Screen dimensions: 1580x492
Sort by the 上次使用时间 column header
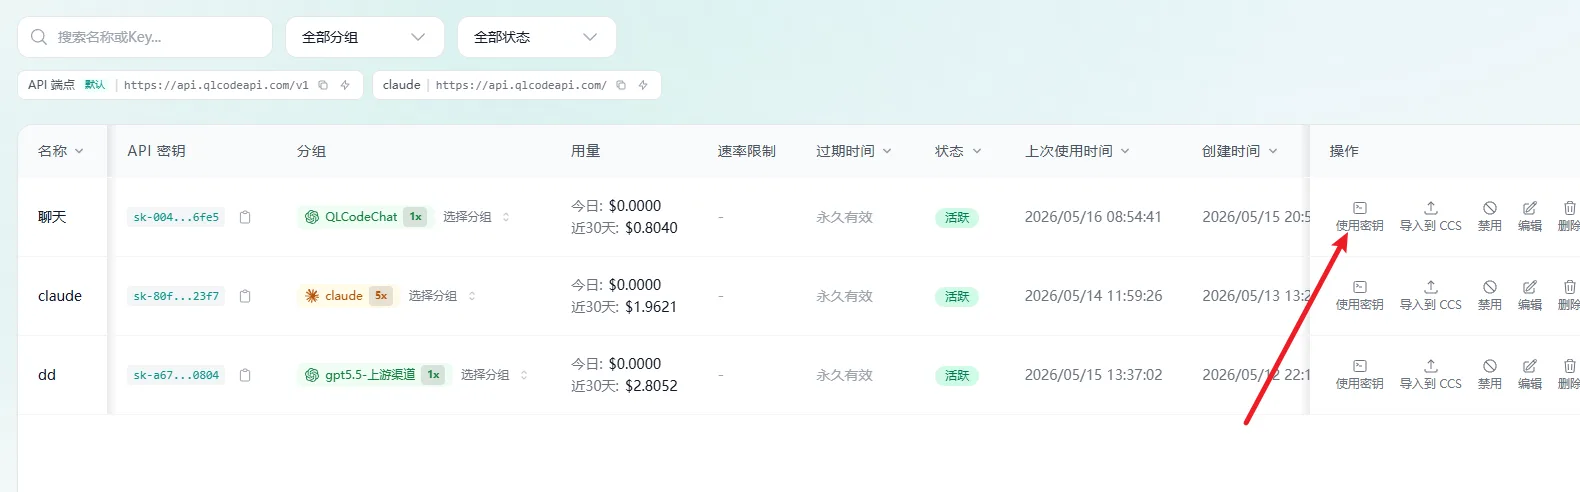[x=1077, y=151]
